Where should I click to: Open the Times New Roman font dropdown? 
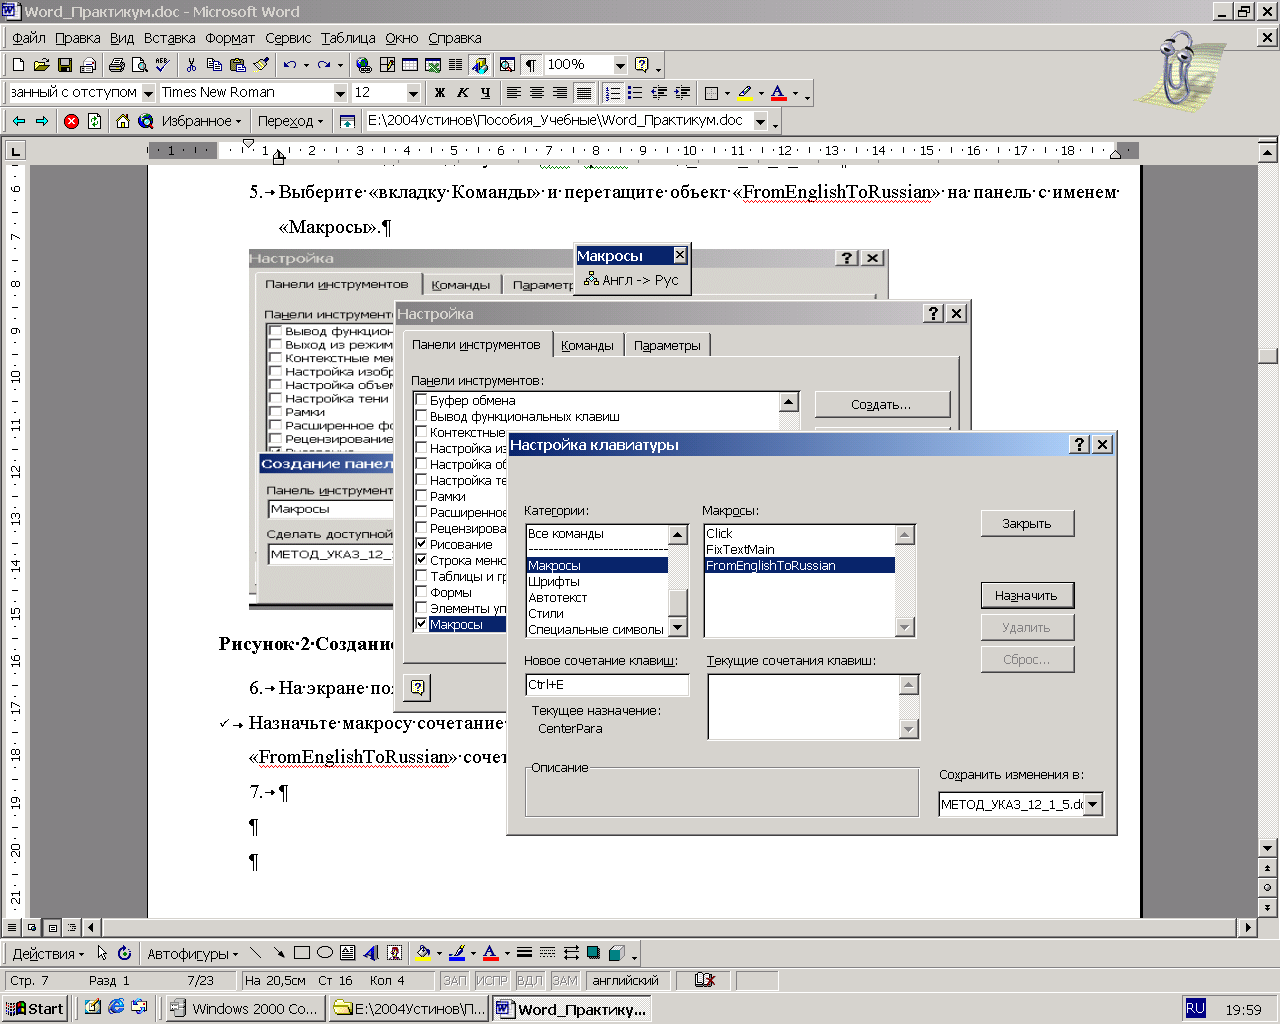[x=340, y=93]
